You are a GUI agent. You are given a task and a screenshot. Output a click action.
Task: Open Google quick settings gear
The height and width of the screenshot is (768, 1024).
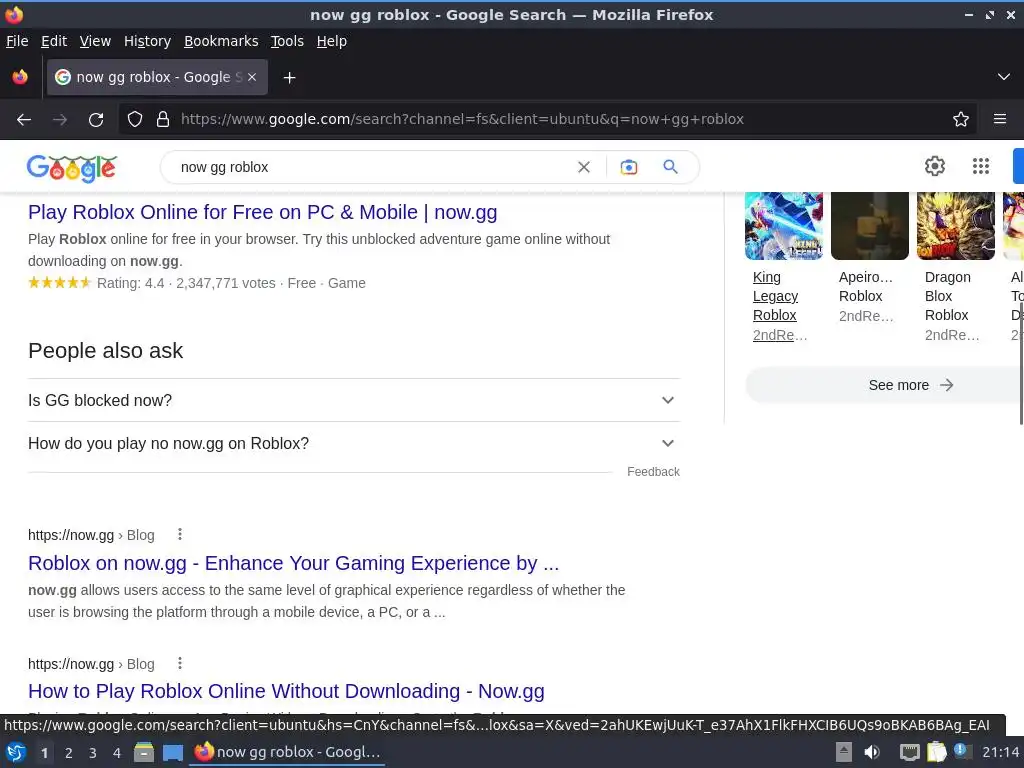pyautogui.click(x=935, y=167)
